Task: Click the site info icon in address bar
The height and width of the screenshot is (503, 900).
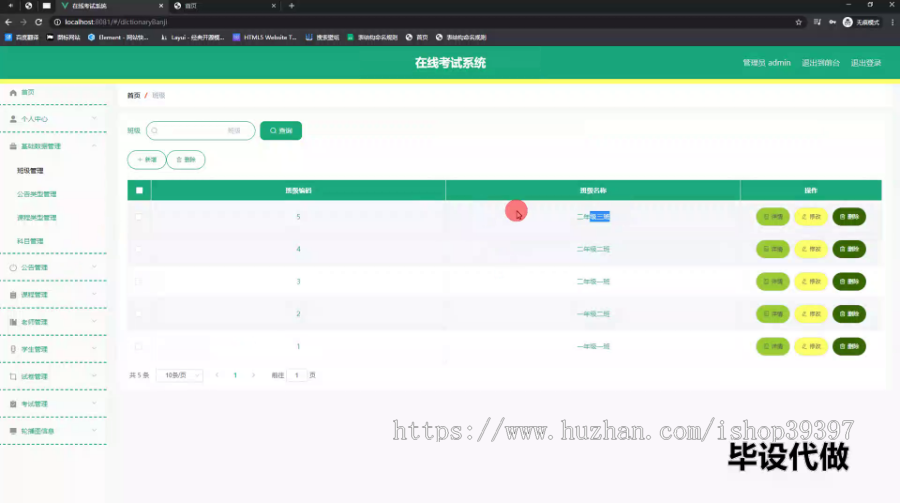Action: point(57,22)
